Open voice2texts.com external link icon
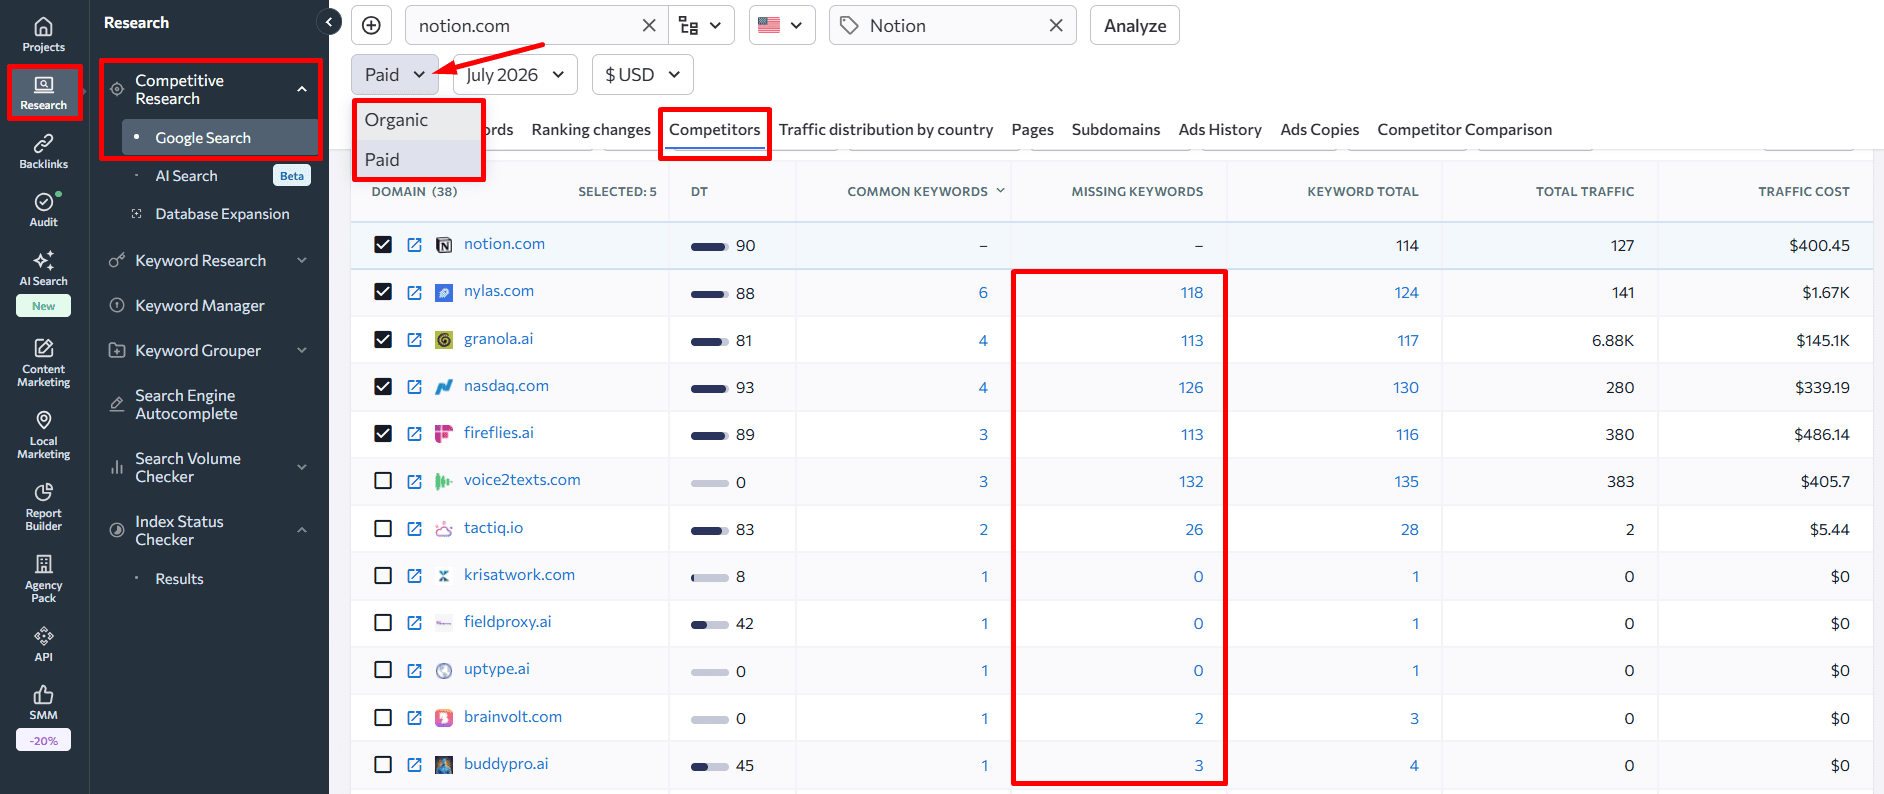This screenshot has width=1884, height=794. click(414, 481)
